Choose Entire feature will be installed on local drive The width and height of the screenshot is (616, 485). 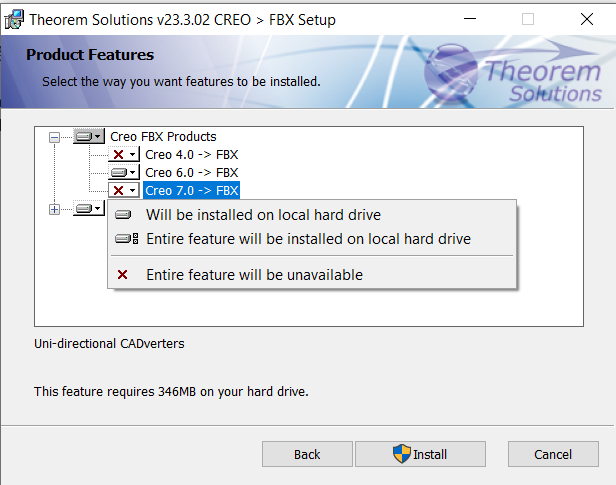[x=312, y=239]
